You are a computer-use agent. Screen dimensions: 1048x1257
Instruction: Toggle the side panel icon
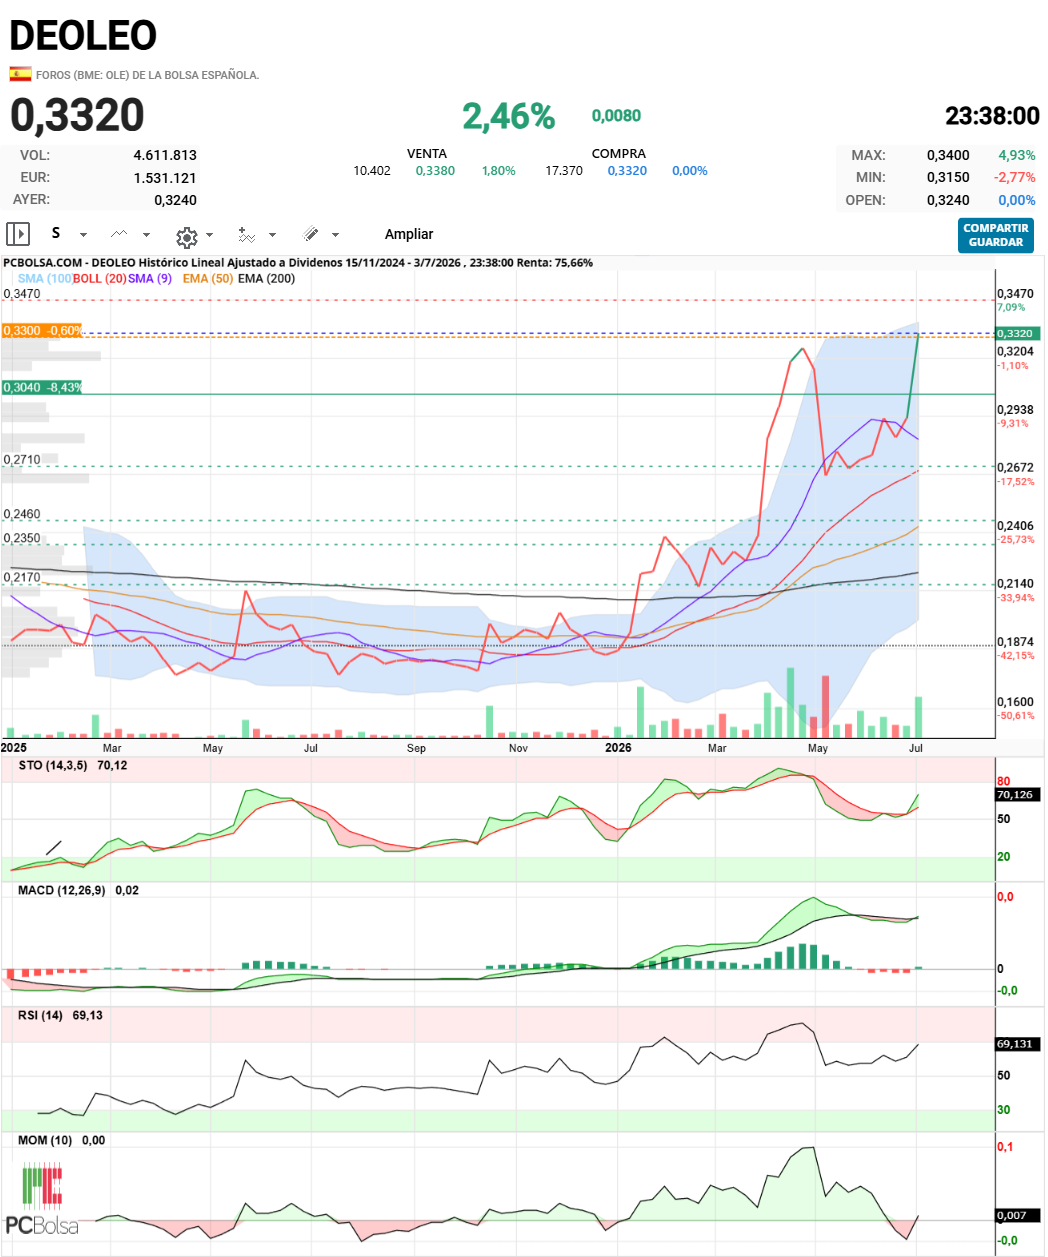(x=18, y=234)
